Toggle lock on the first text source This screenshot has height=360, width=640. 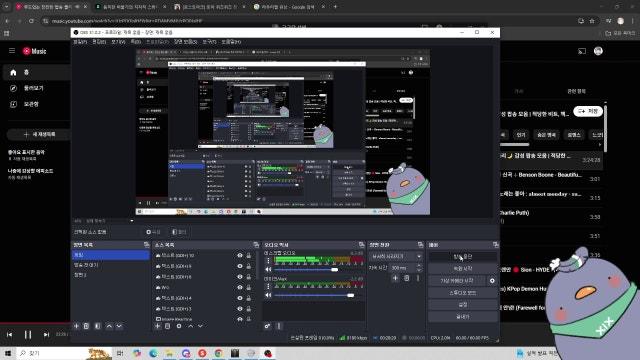pos(249,256)
